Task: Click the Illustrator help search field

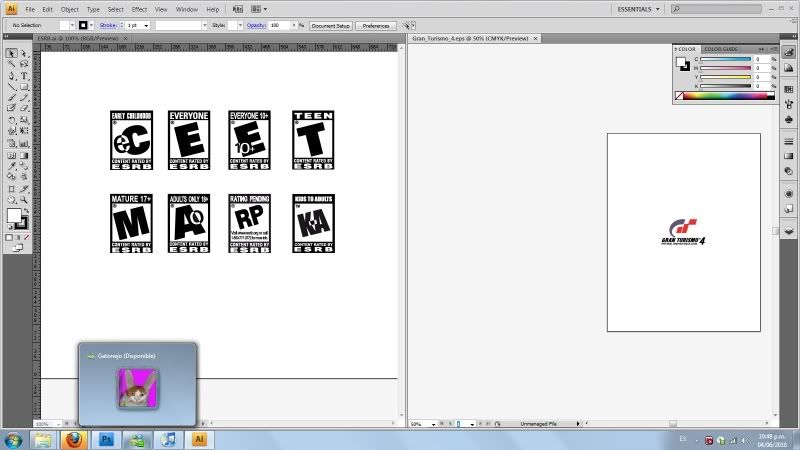Action: tap(716, 9)
